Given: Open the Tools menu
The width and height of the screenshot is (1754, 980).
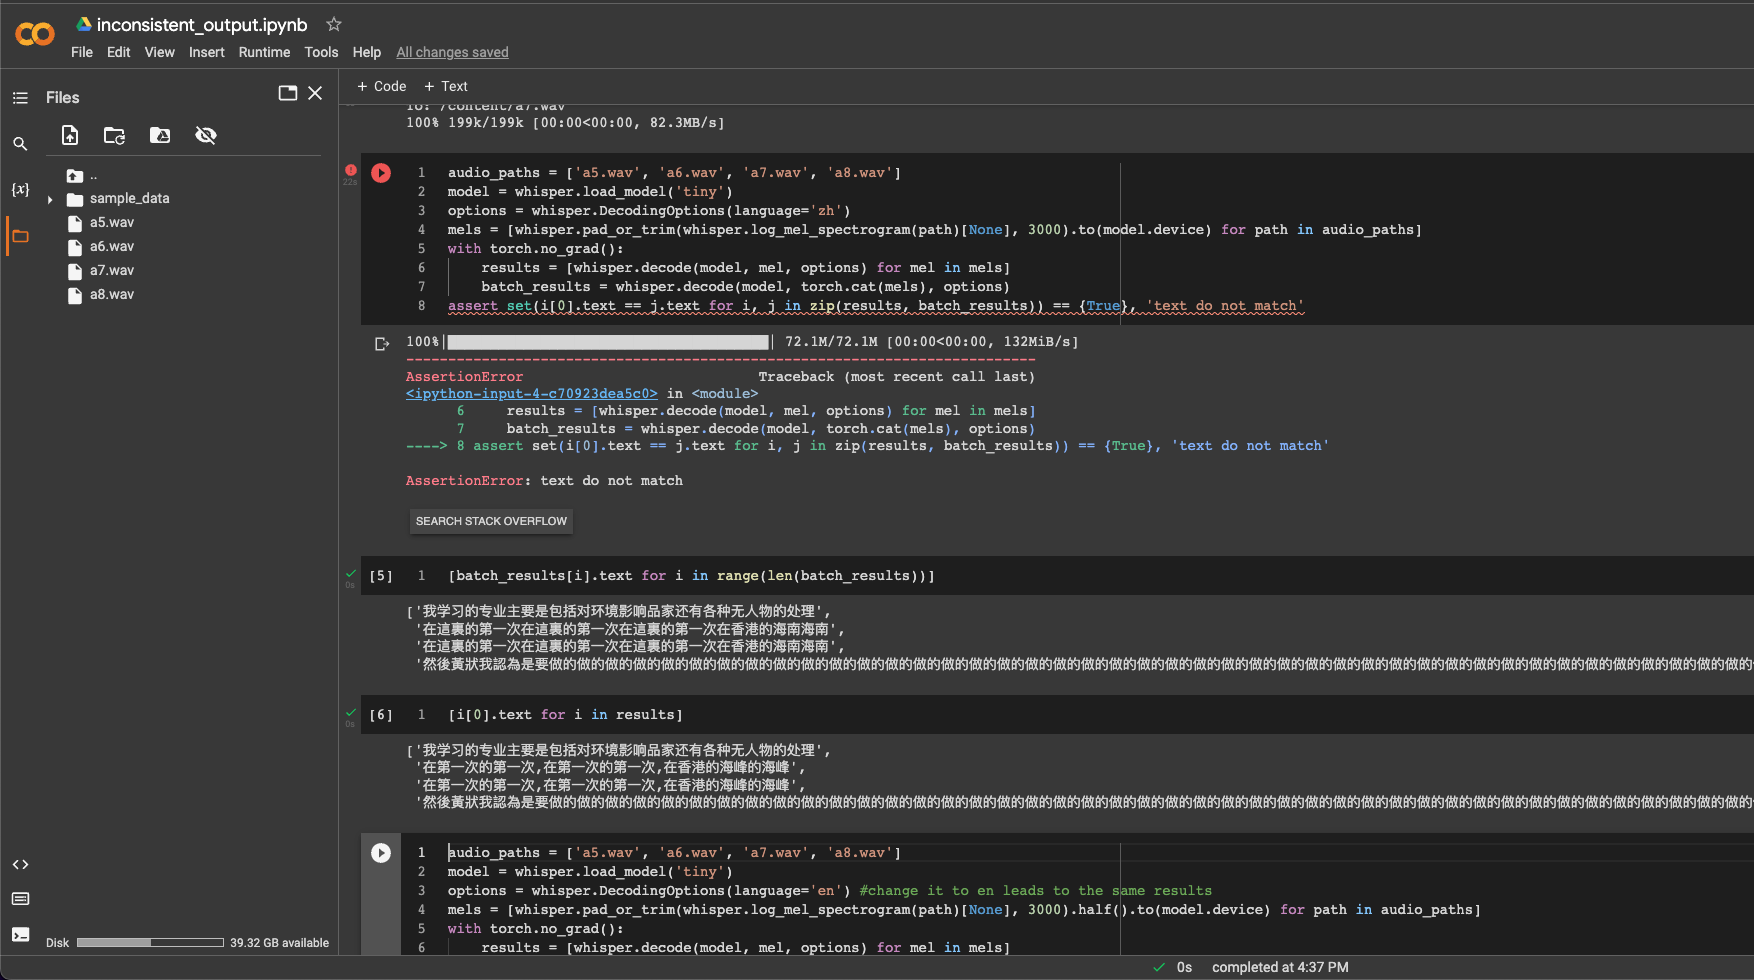Looking at the screenshot, I should tap(321, 52).
